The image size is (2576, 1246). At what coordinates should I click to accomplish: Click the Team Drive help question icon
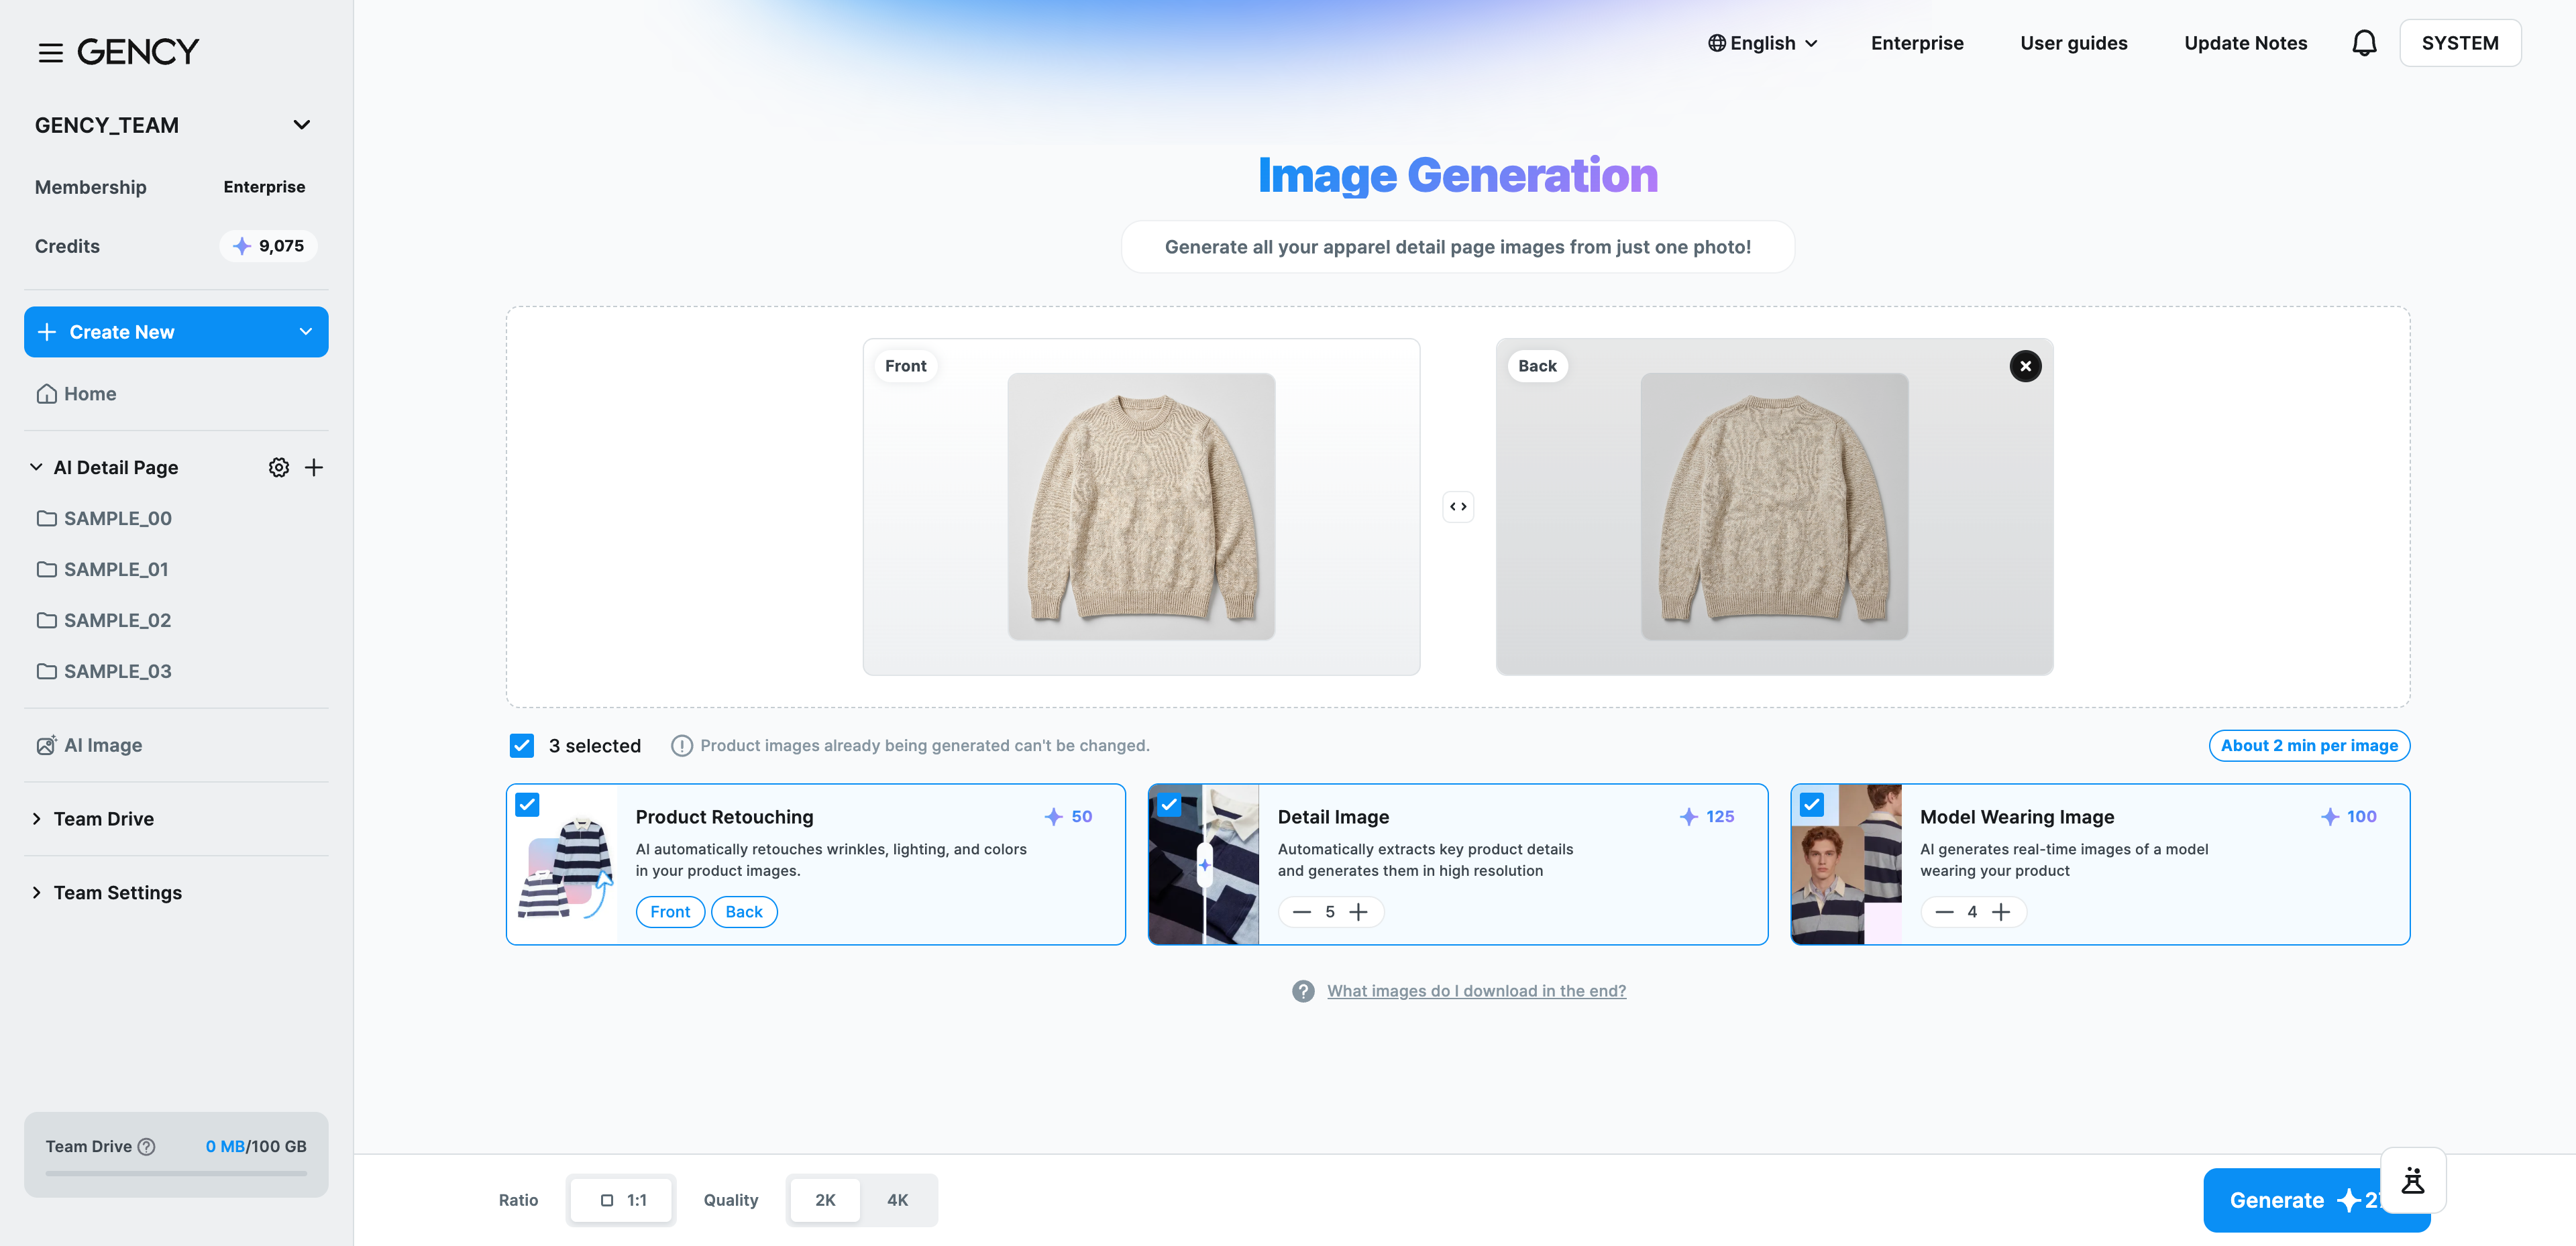(147, 1146)
